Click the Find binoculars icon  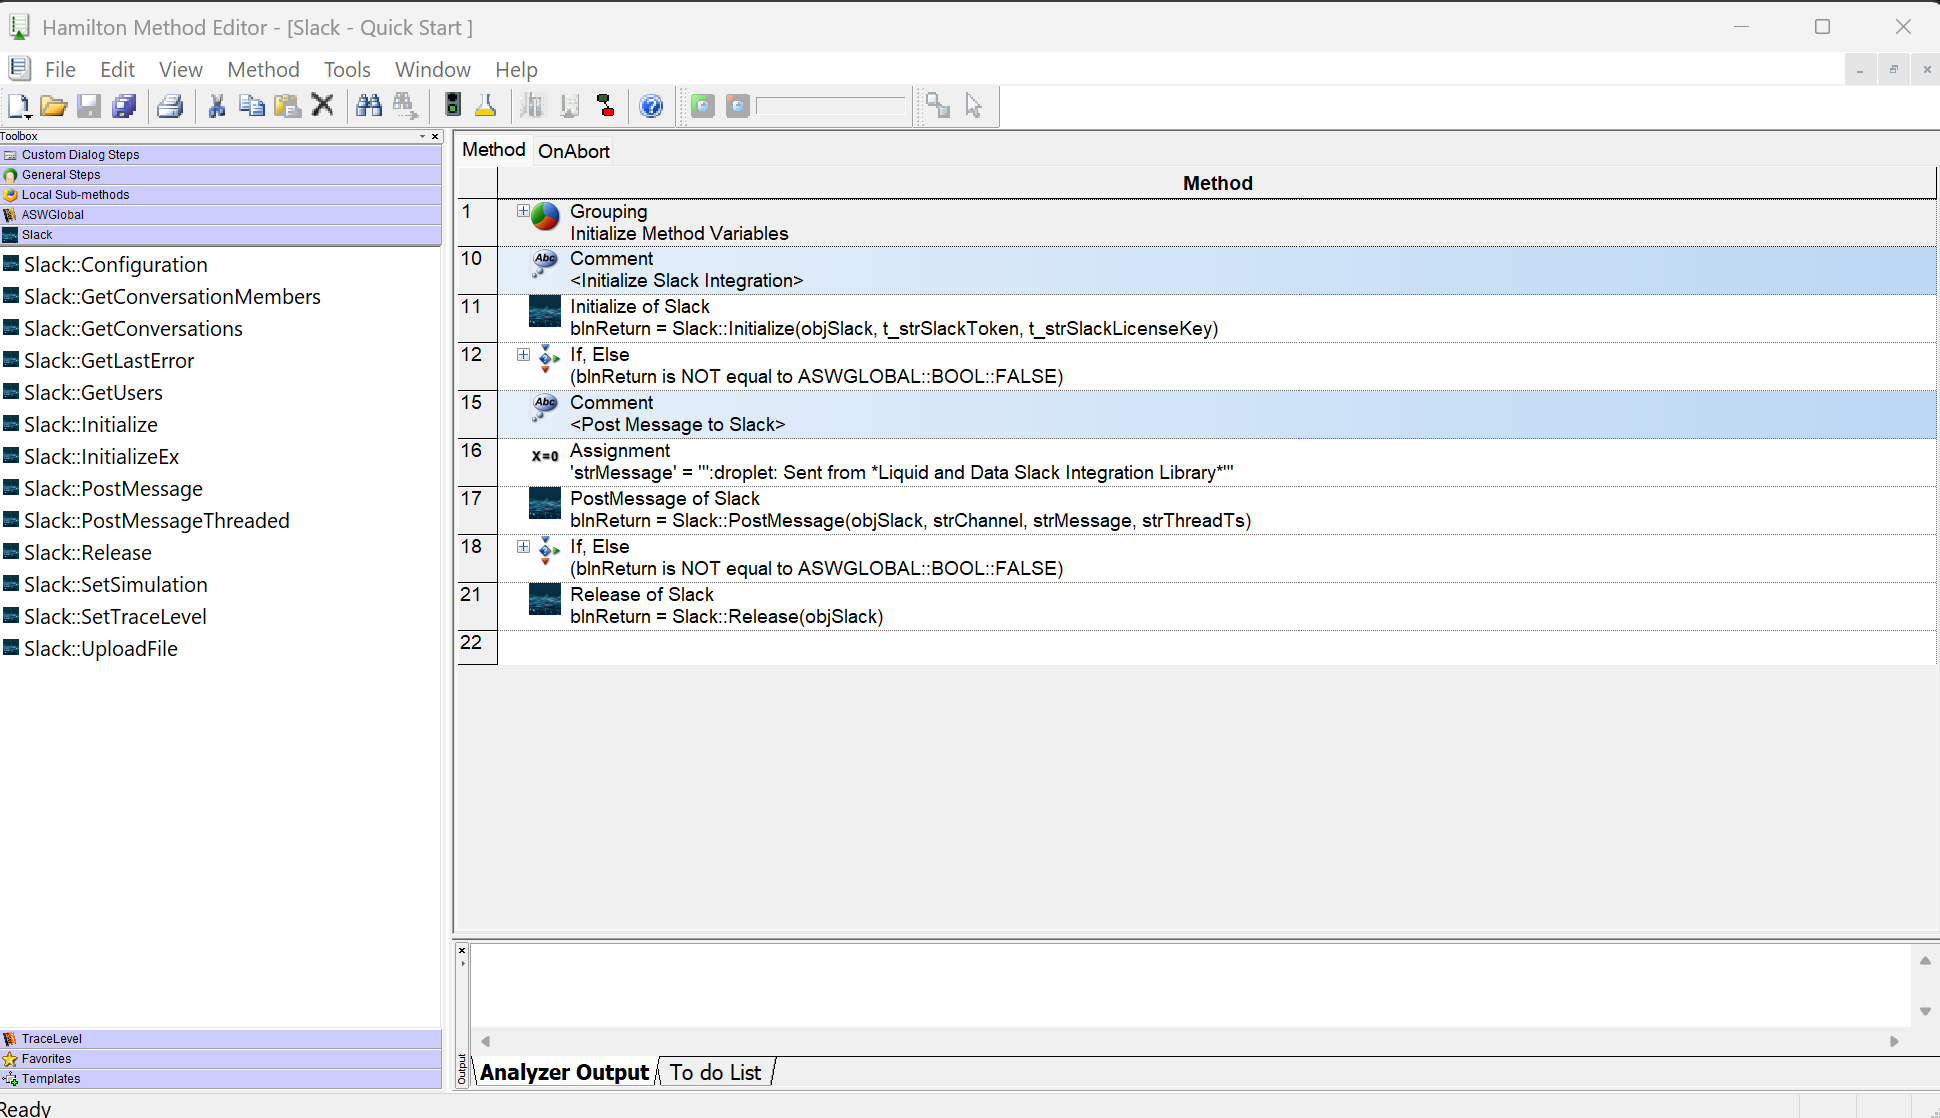coord(369,106)
